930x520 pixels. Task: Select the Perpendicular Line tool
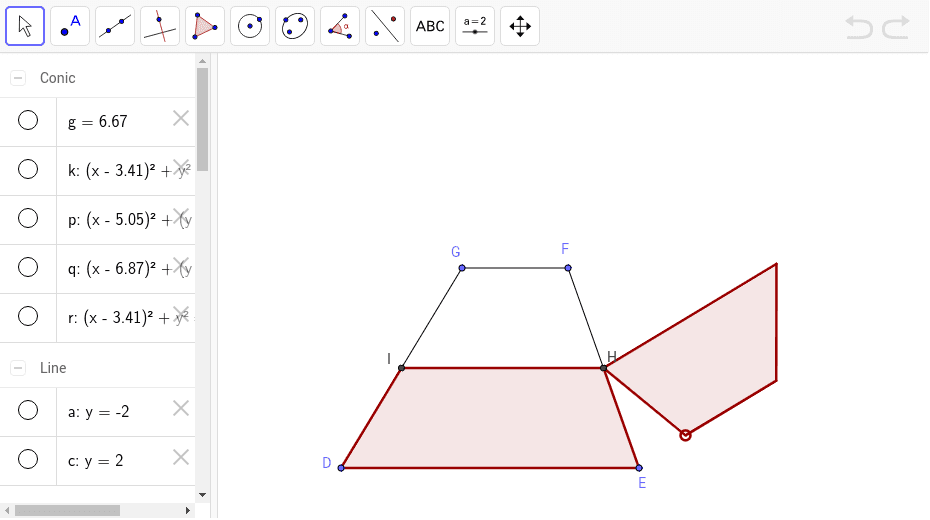(160, 26)
